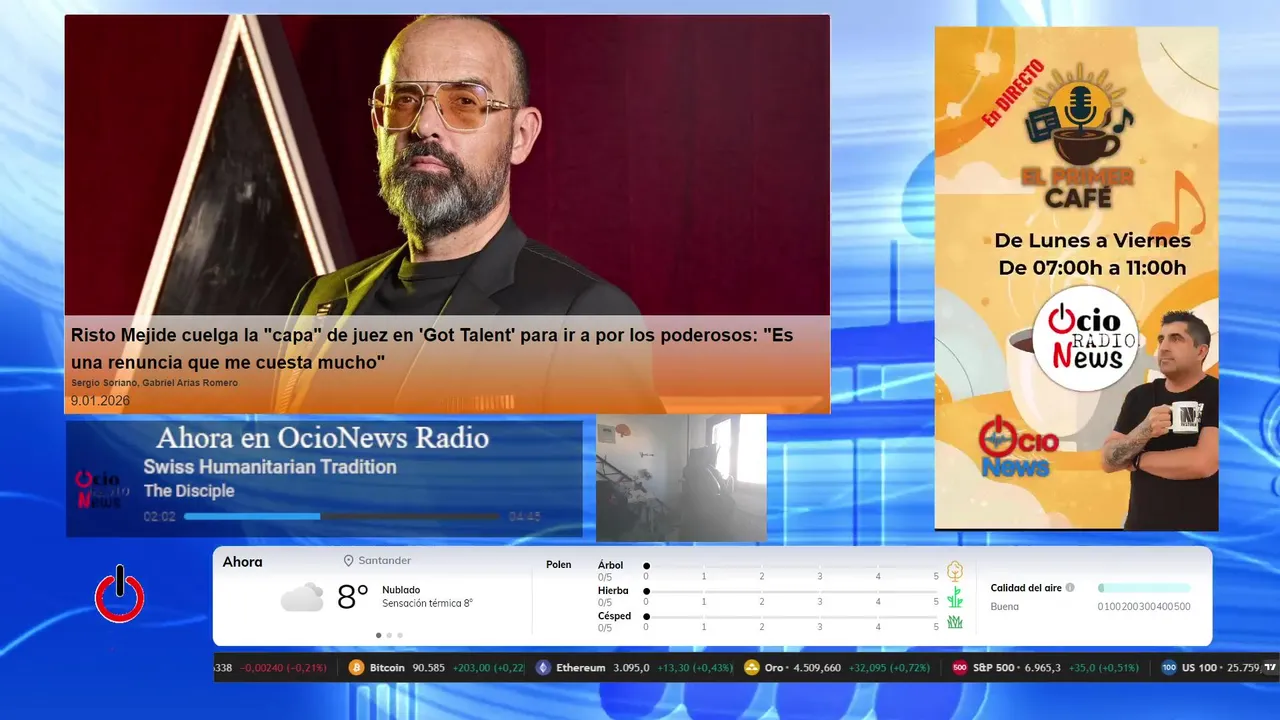Click the artist name The Disciple

[189, 491]
